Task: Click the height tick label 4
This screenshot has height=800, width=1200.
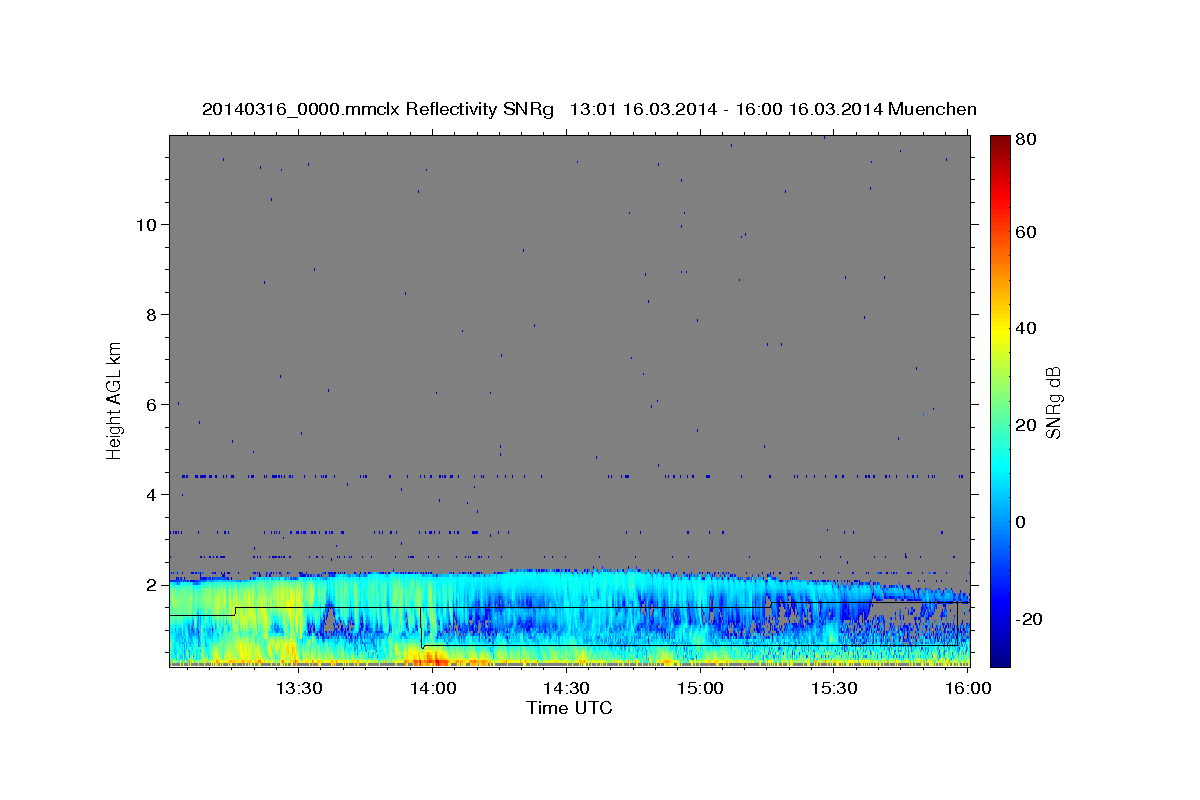Action: coord(152,494)
